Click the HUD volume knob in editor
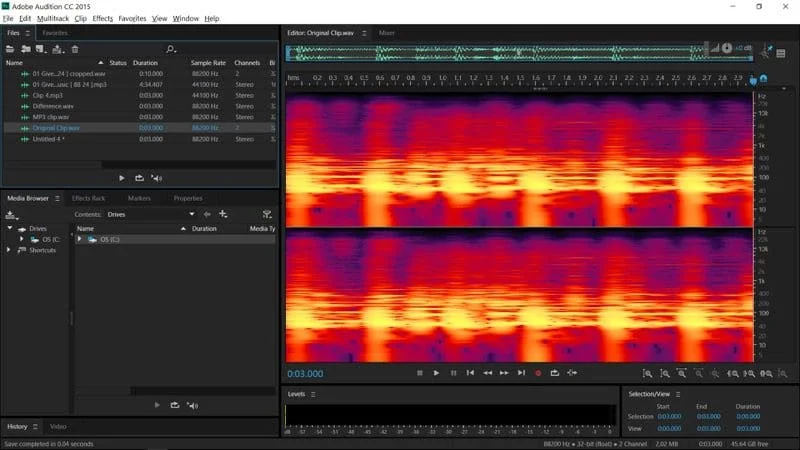The width and height of the screenshot is (800, 450). [727, 48]
